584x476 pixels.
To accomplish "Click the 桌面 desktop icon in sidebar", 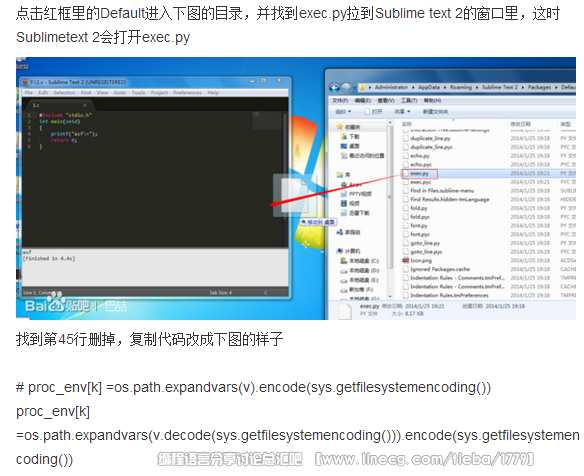I will click(344, 146).
